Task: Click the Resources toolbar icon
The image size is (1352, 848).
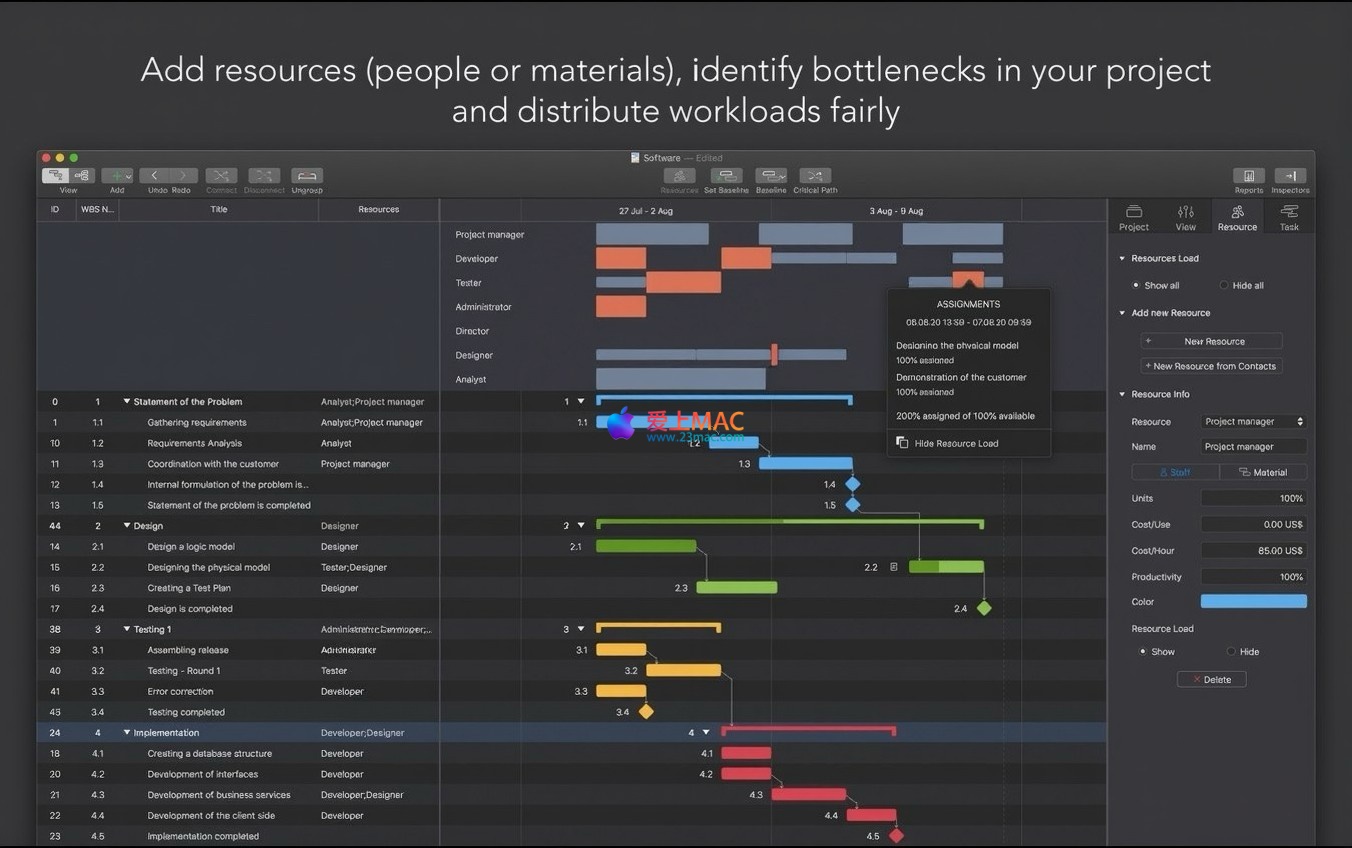Action: coord(679,176)
